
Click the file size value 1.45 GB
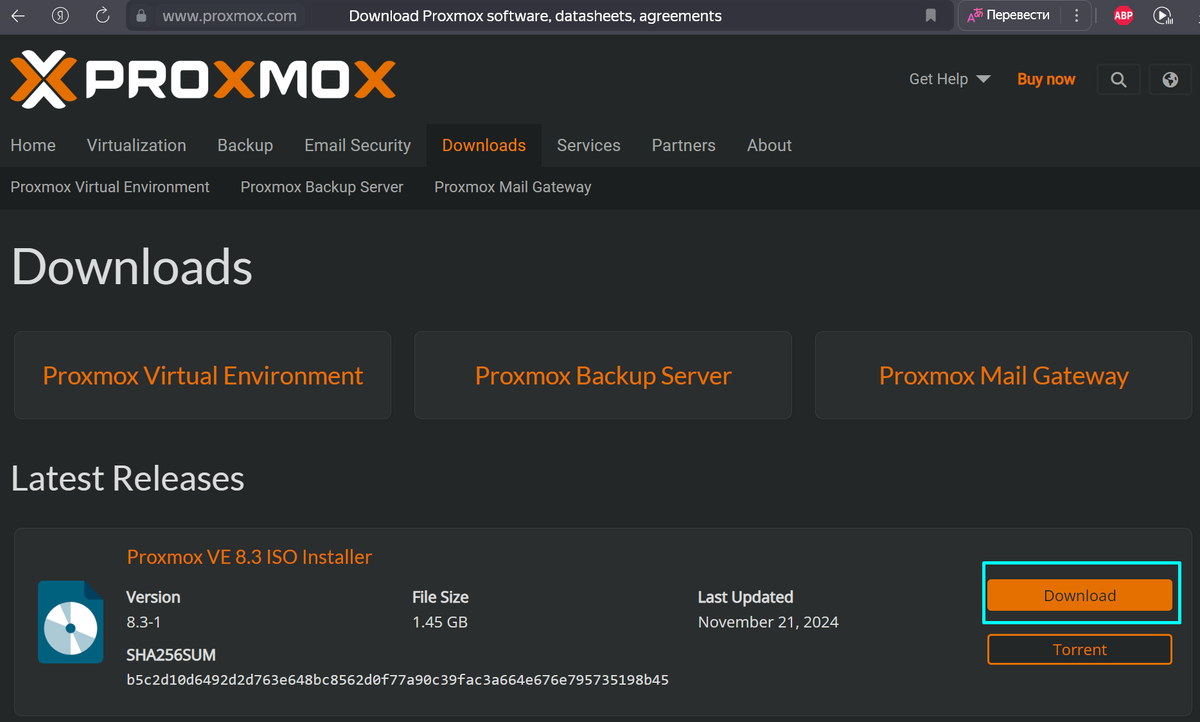click(x=440, y=622)
